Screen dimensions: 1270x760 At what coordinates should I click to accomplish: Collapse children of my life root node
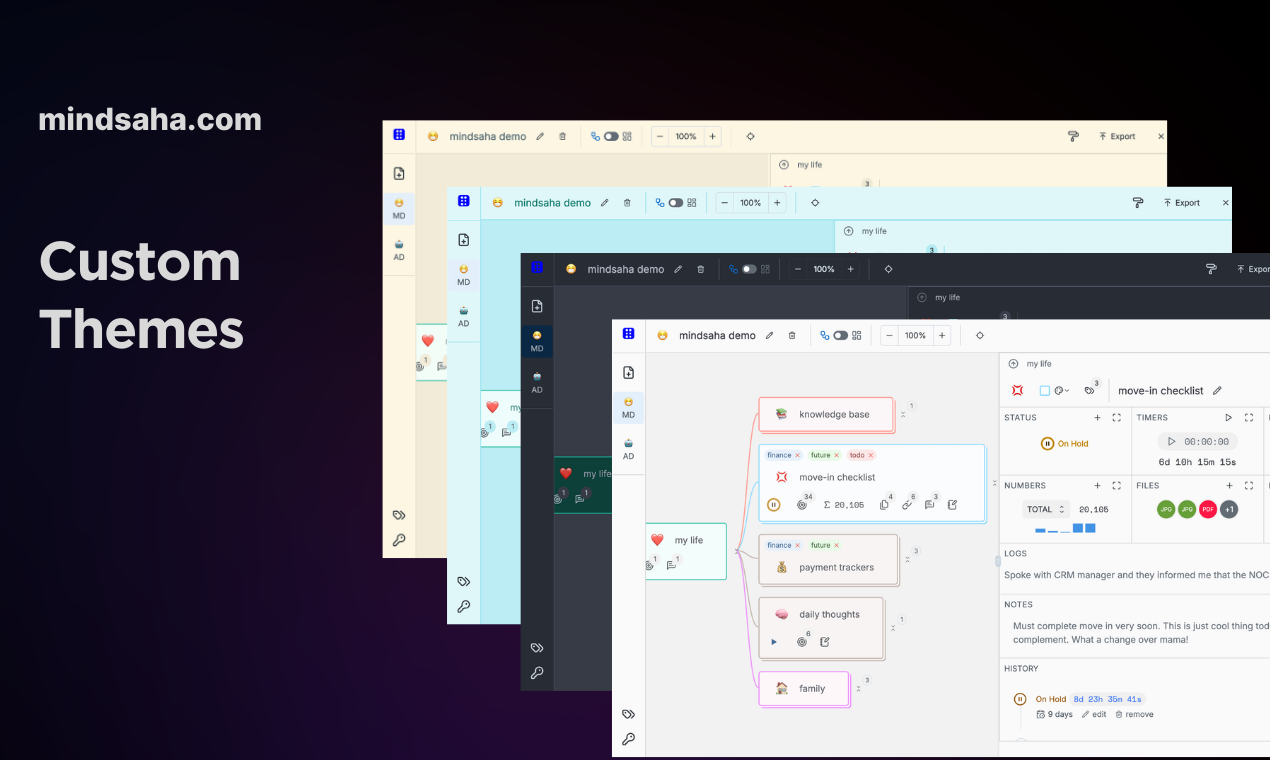coord(736,551)
